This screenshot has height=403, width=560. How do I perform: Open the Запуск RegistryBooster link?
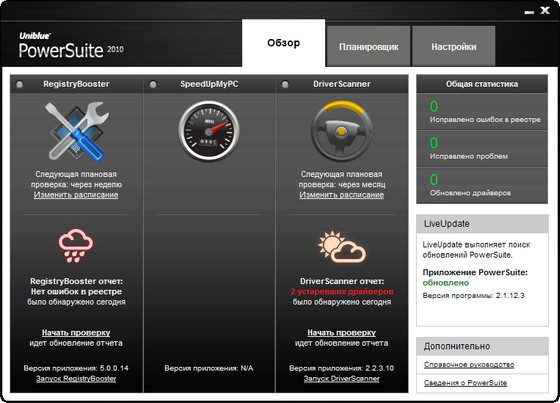coord(76,378)
